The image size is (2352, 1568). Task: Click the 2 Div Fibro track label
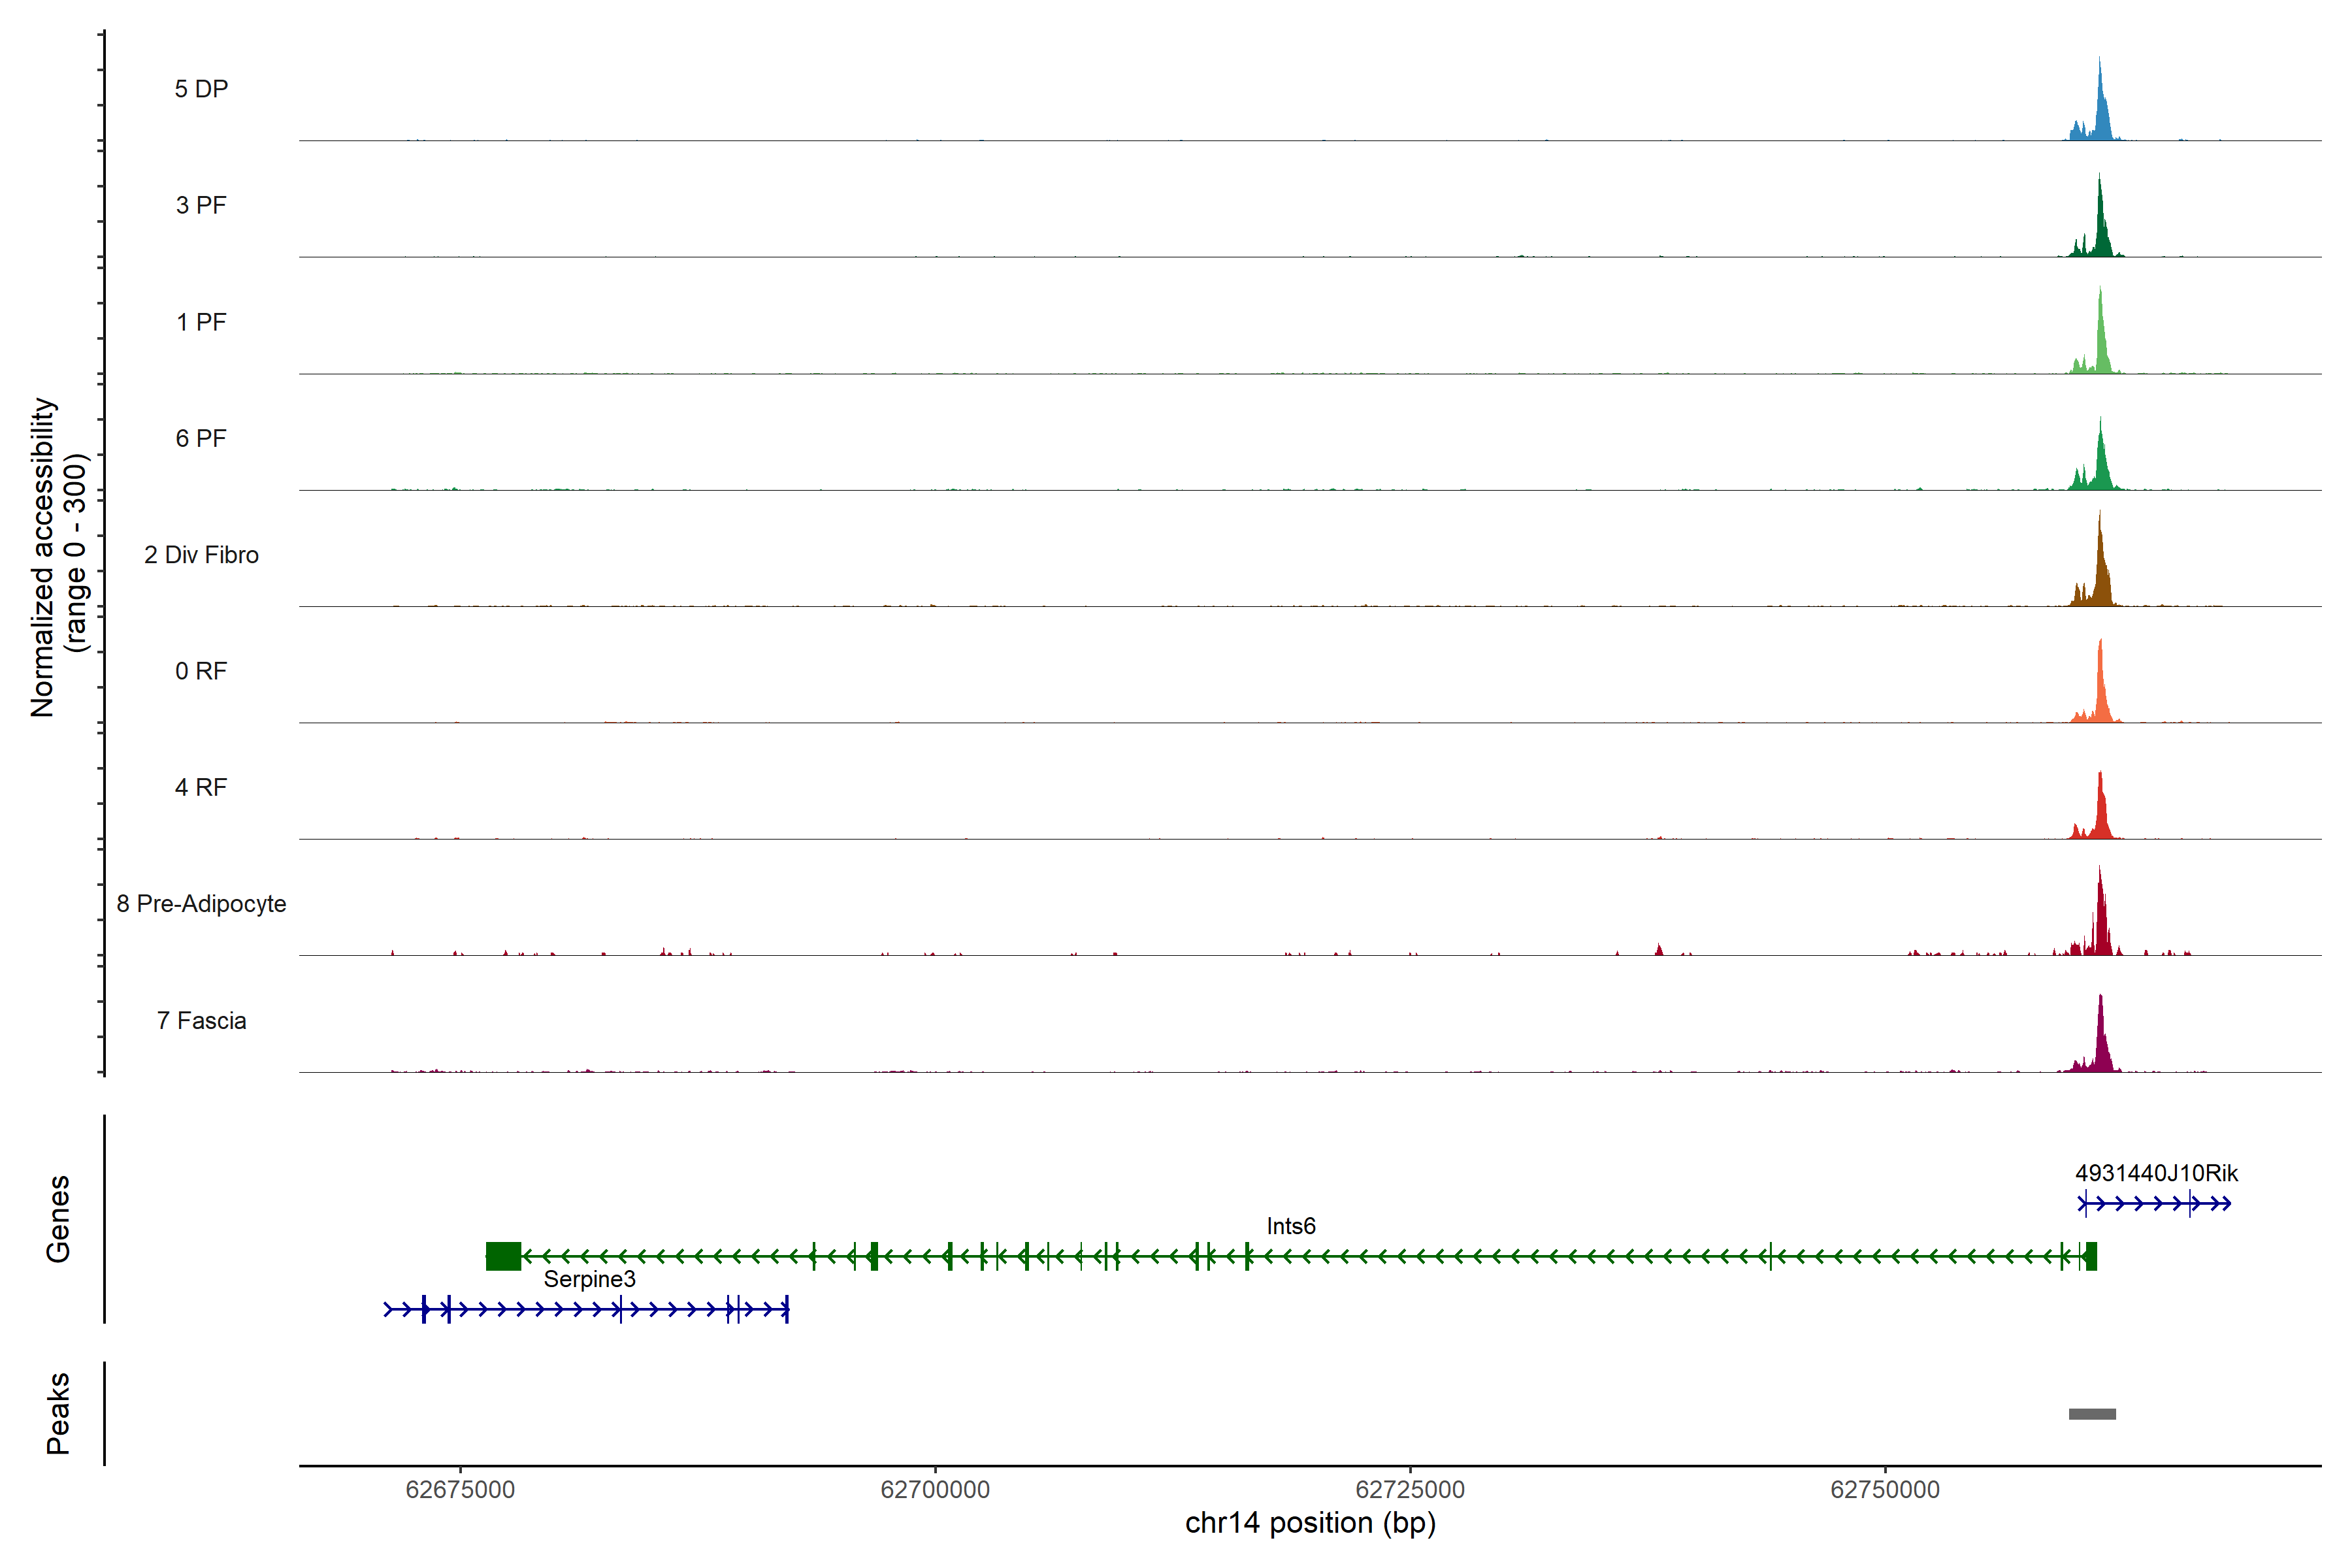click(201, 555)
